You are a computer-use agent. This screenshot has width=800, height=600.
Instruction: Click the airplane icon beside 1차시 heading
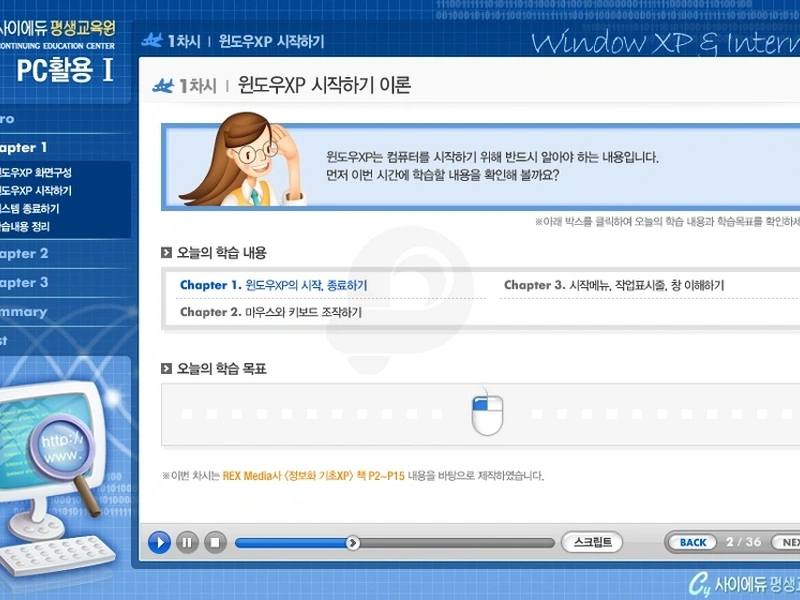163,86
